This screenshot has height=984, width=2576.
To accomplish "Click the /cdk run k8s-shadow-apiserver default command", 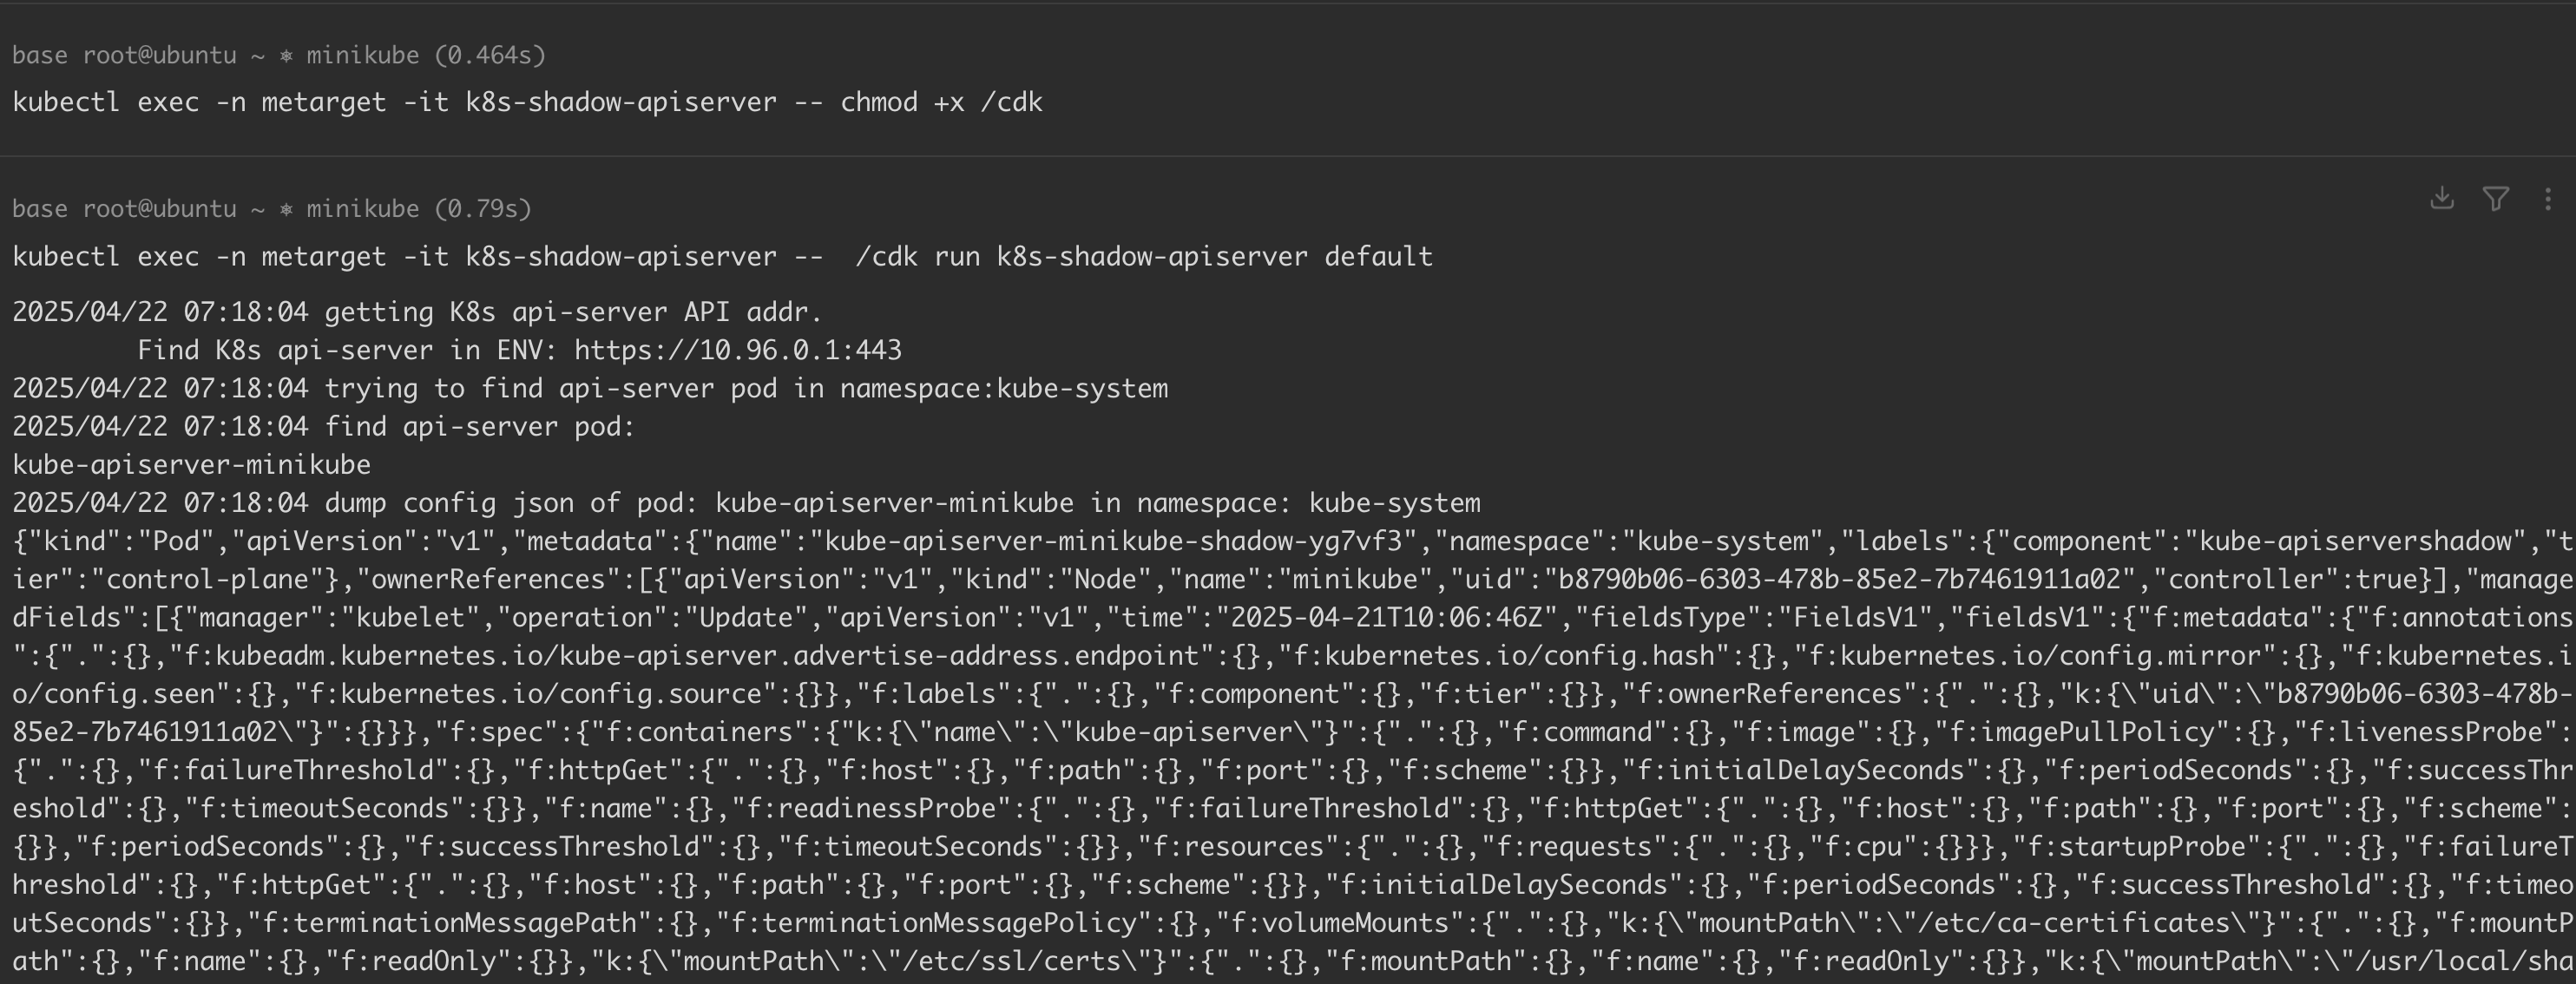I will (x=1143, y=257).
